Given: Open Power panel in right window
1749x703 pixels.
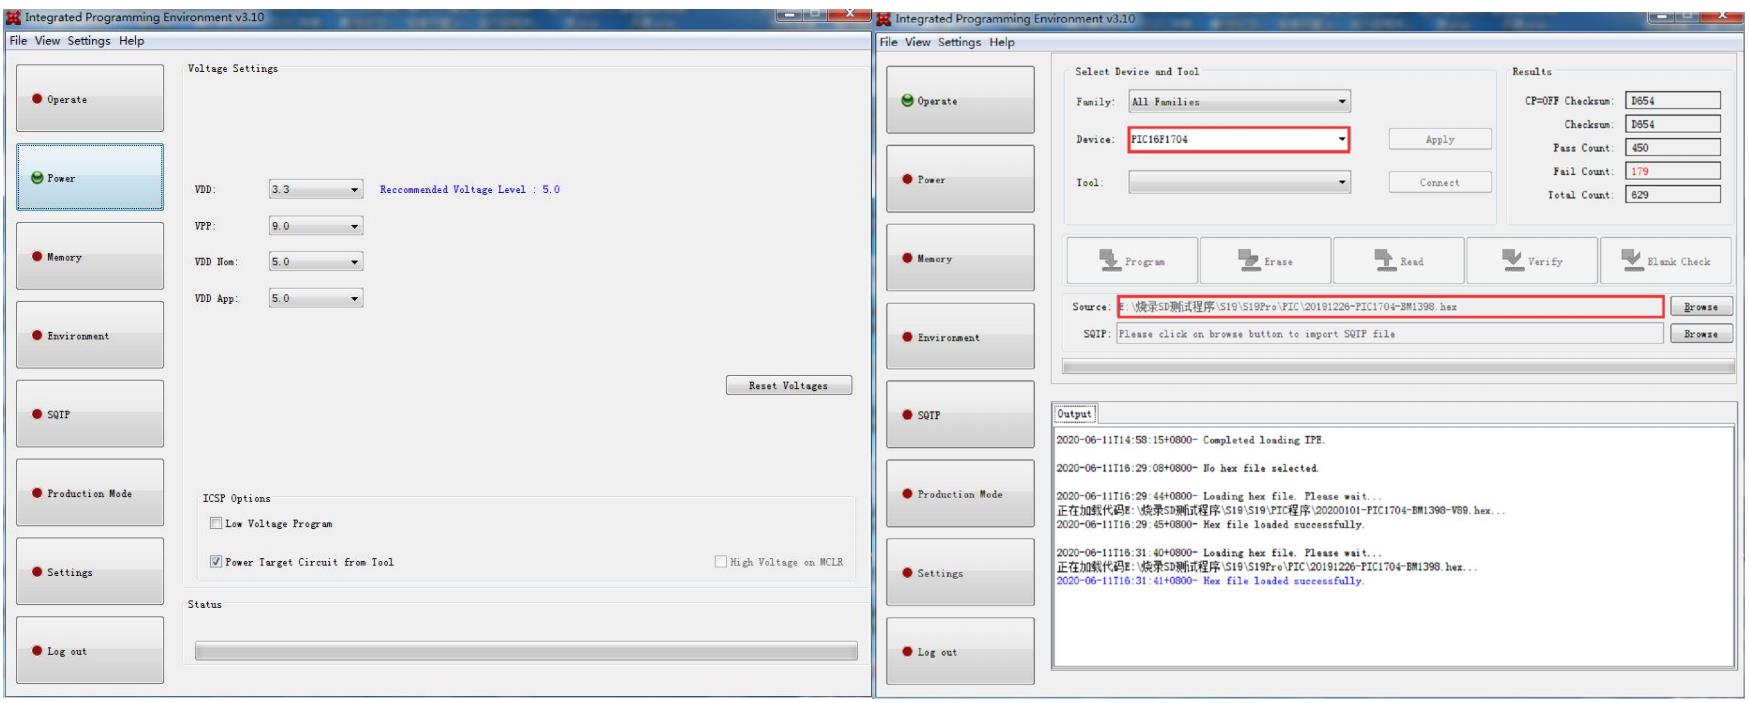Looking at the screenshot, I should (960, 179).
